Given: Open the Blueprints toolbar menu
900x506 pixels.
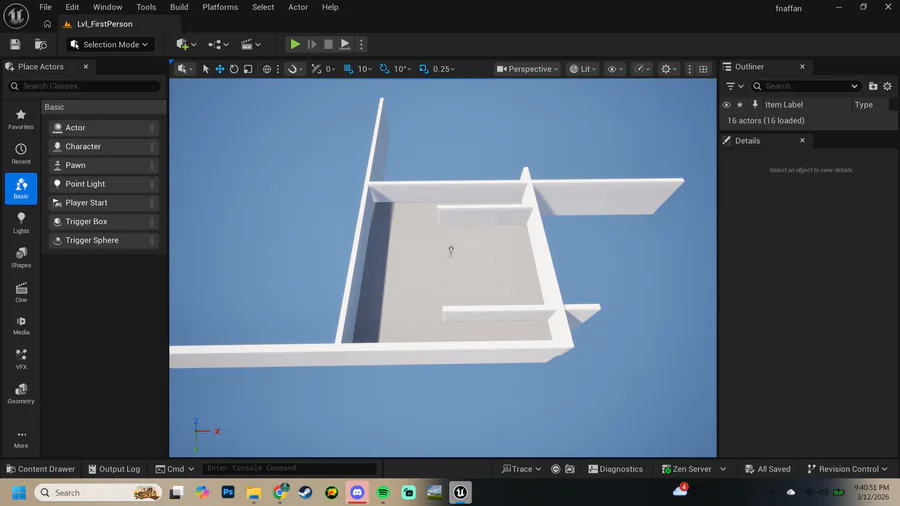Looking at the screenshot, I should tap(218, 44).
